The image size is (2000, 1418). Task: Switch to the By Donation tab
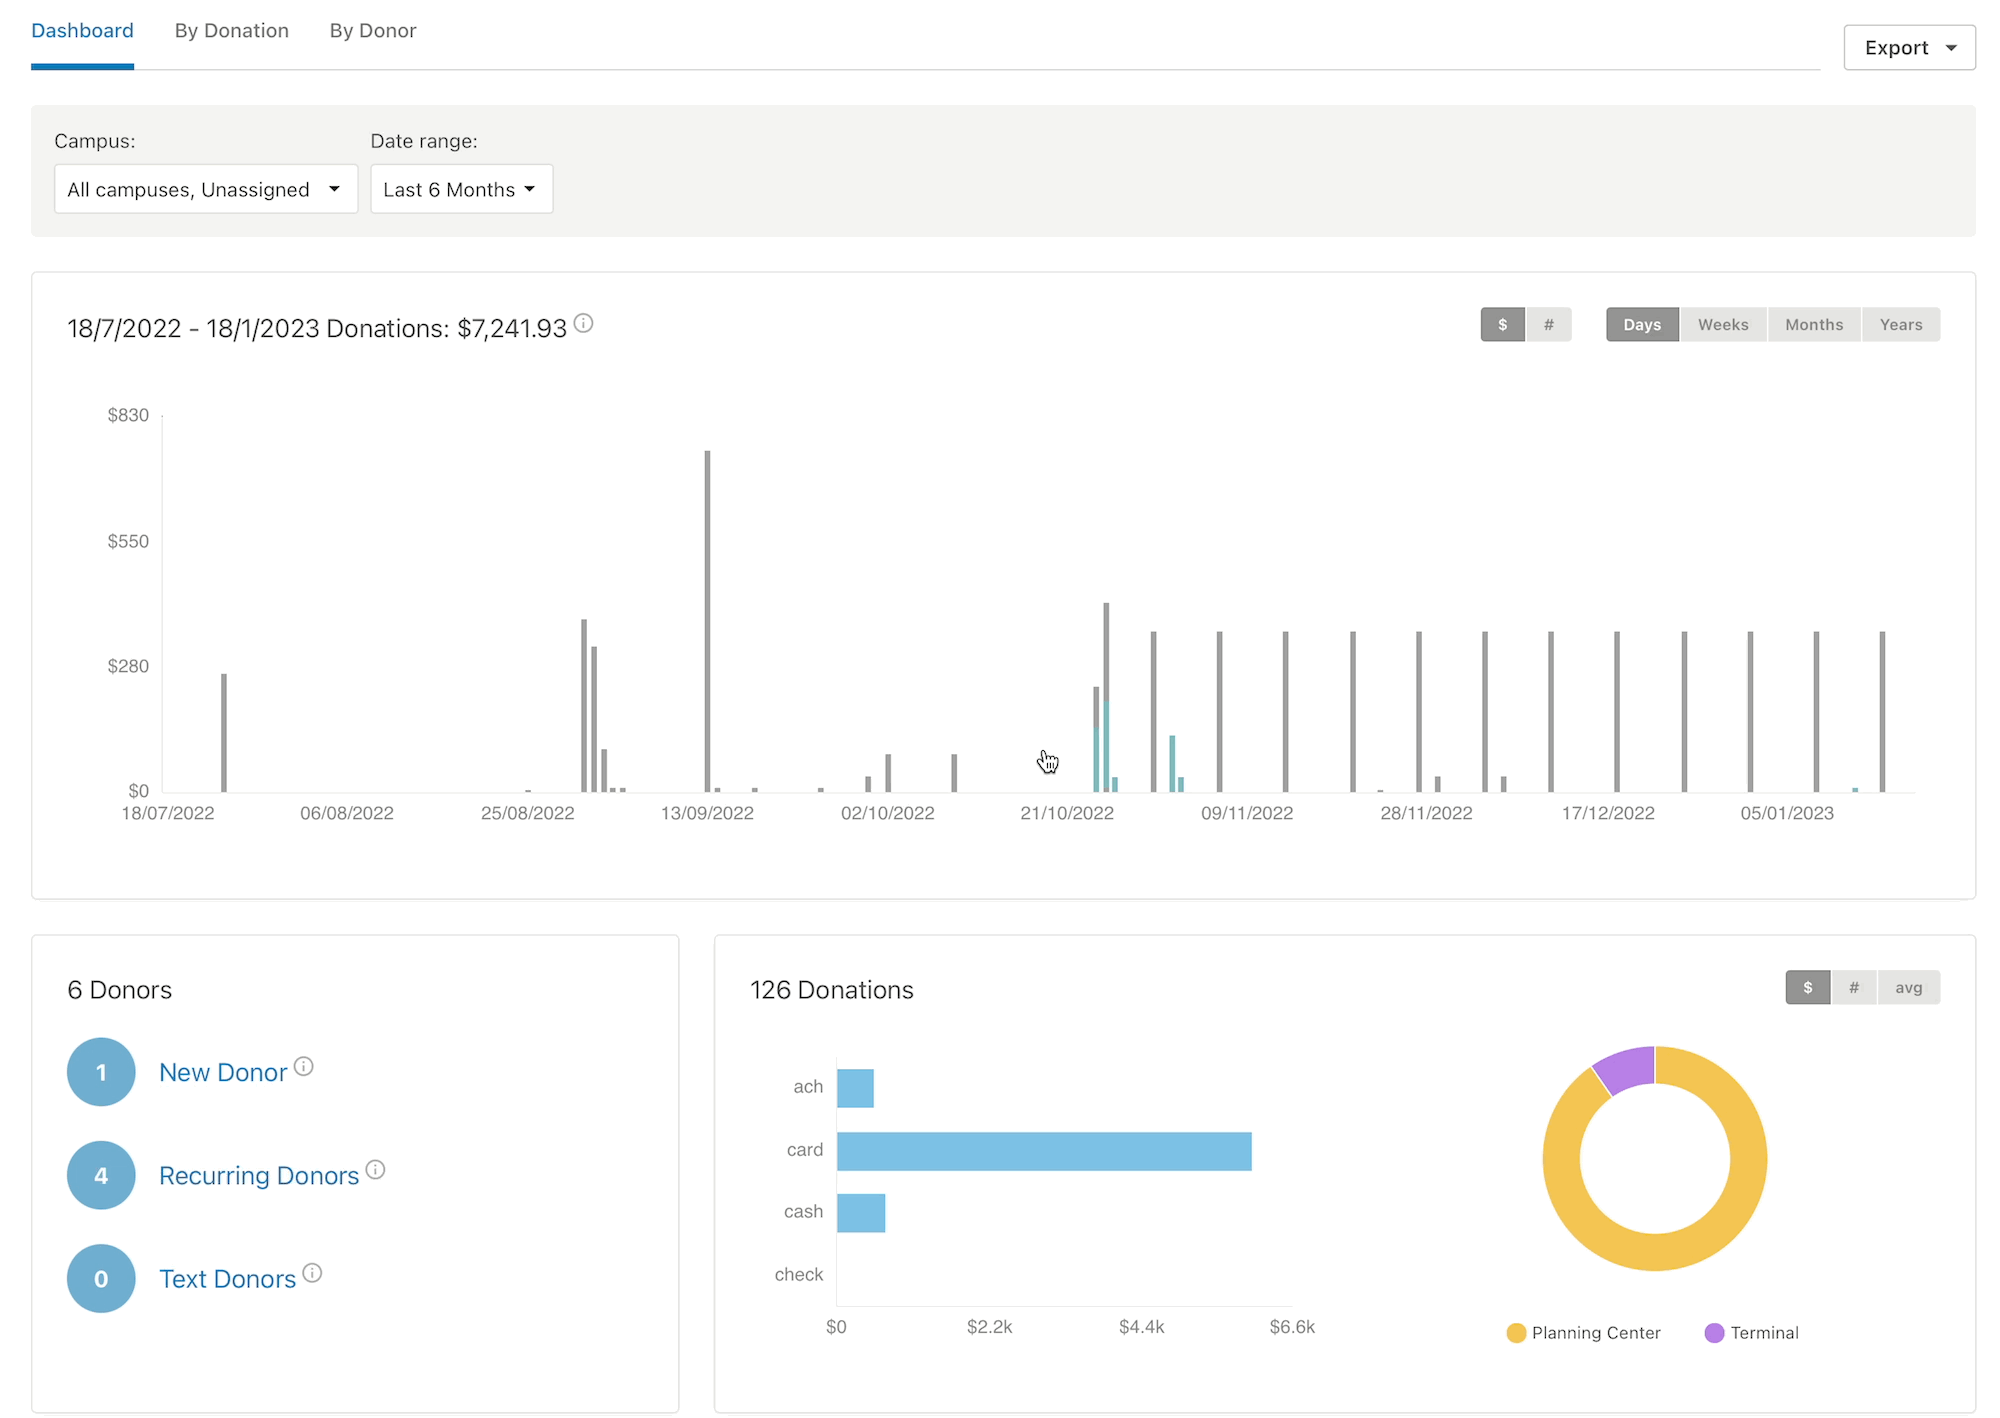click(x=231, y=31)
